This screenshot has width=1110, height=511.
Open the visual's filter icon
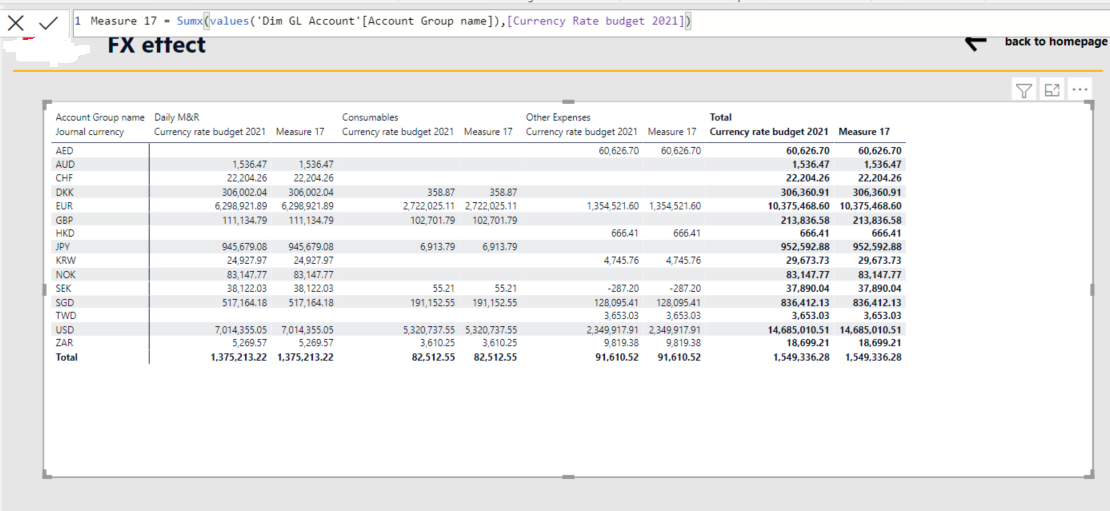coord(1024,90)
